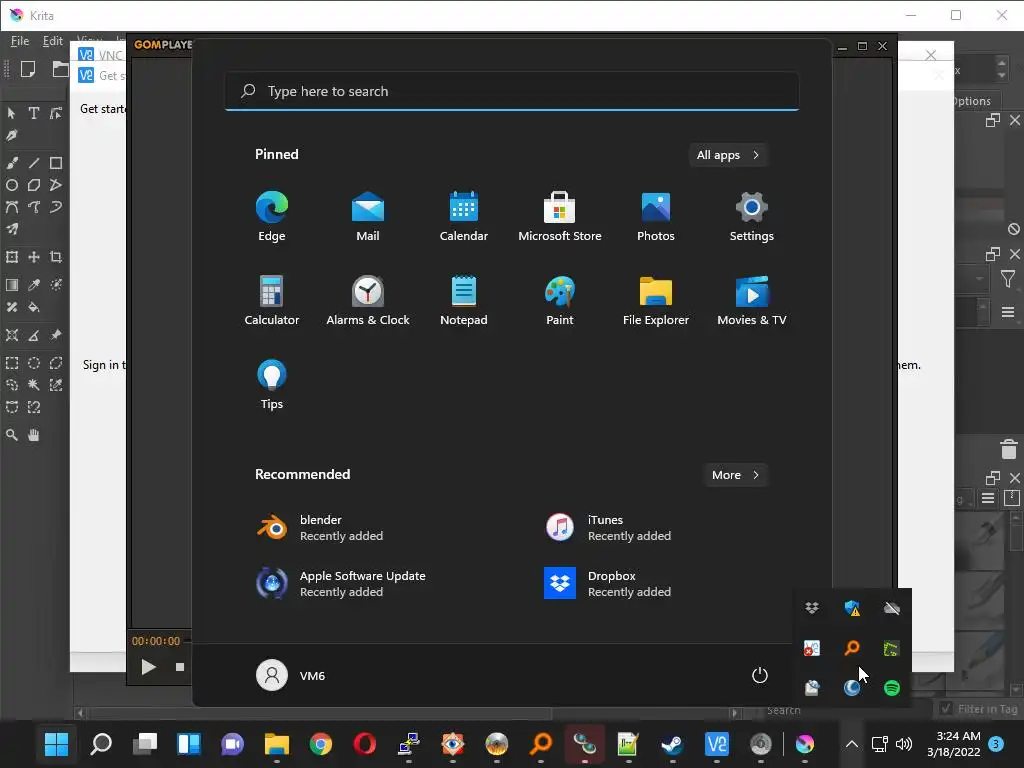Click the Windows Start button
Viewport: 1024px width, 768px height.
click(x=56, y=744)
